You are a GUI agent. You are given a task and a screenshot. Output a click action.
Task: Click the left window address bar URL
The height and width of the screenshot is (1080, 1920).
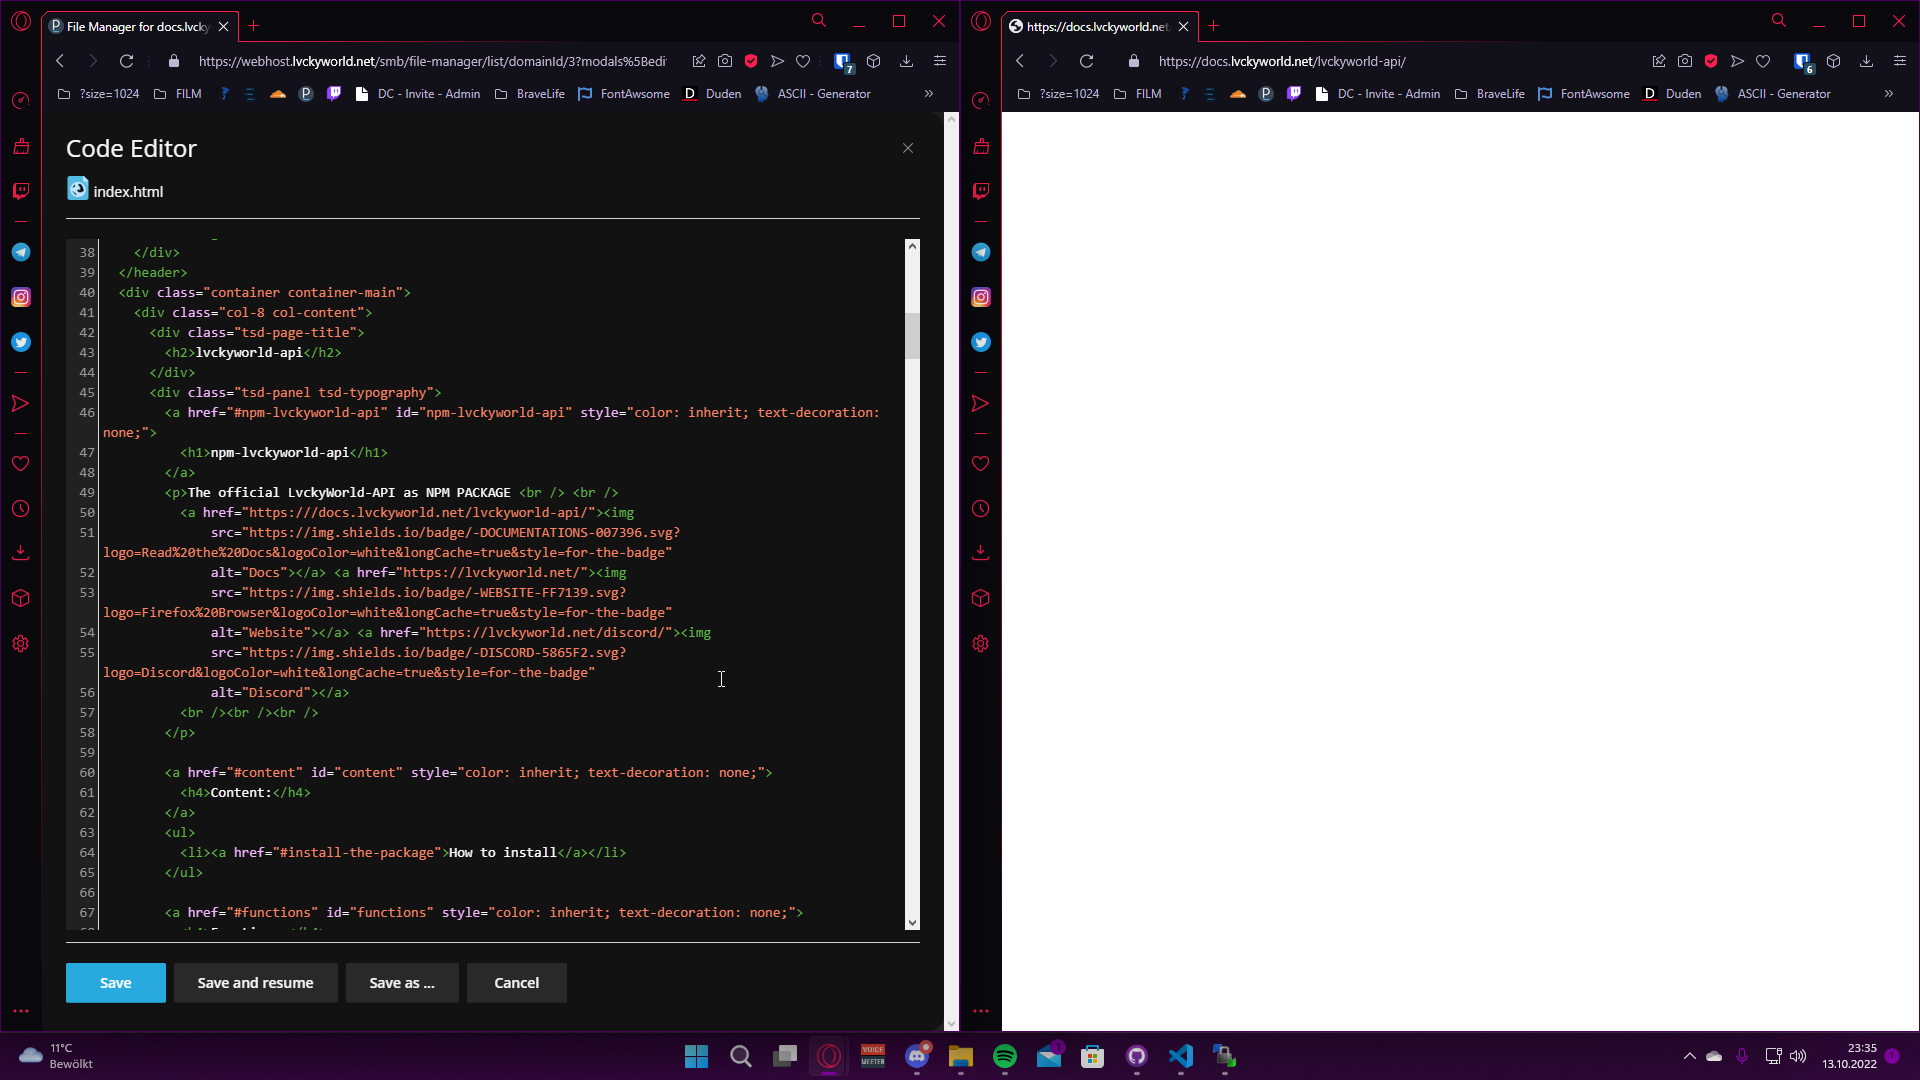(x=430, y=61)
